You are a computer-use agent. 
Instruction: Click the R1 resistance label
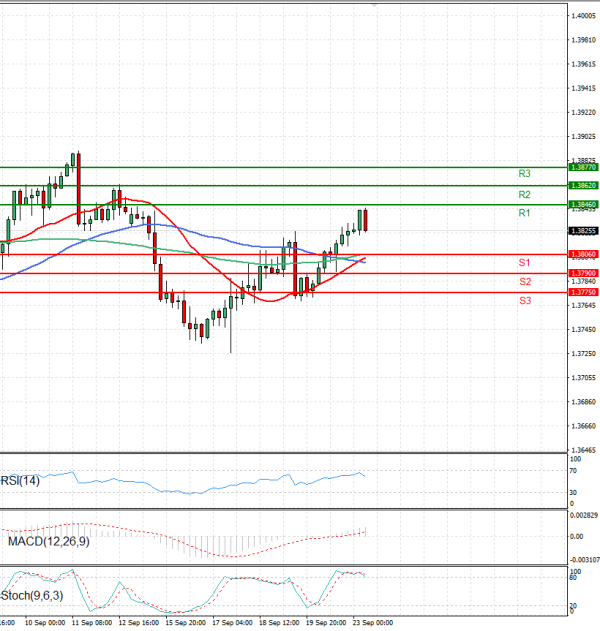524,213
